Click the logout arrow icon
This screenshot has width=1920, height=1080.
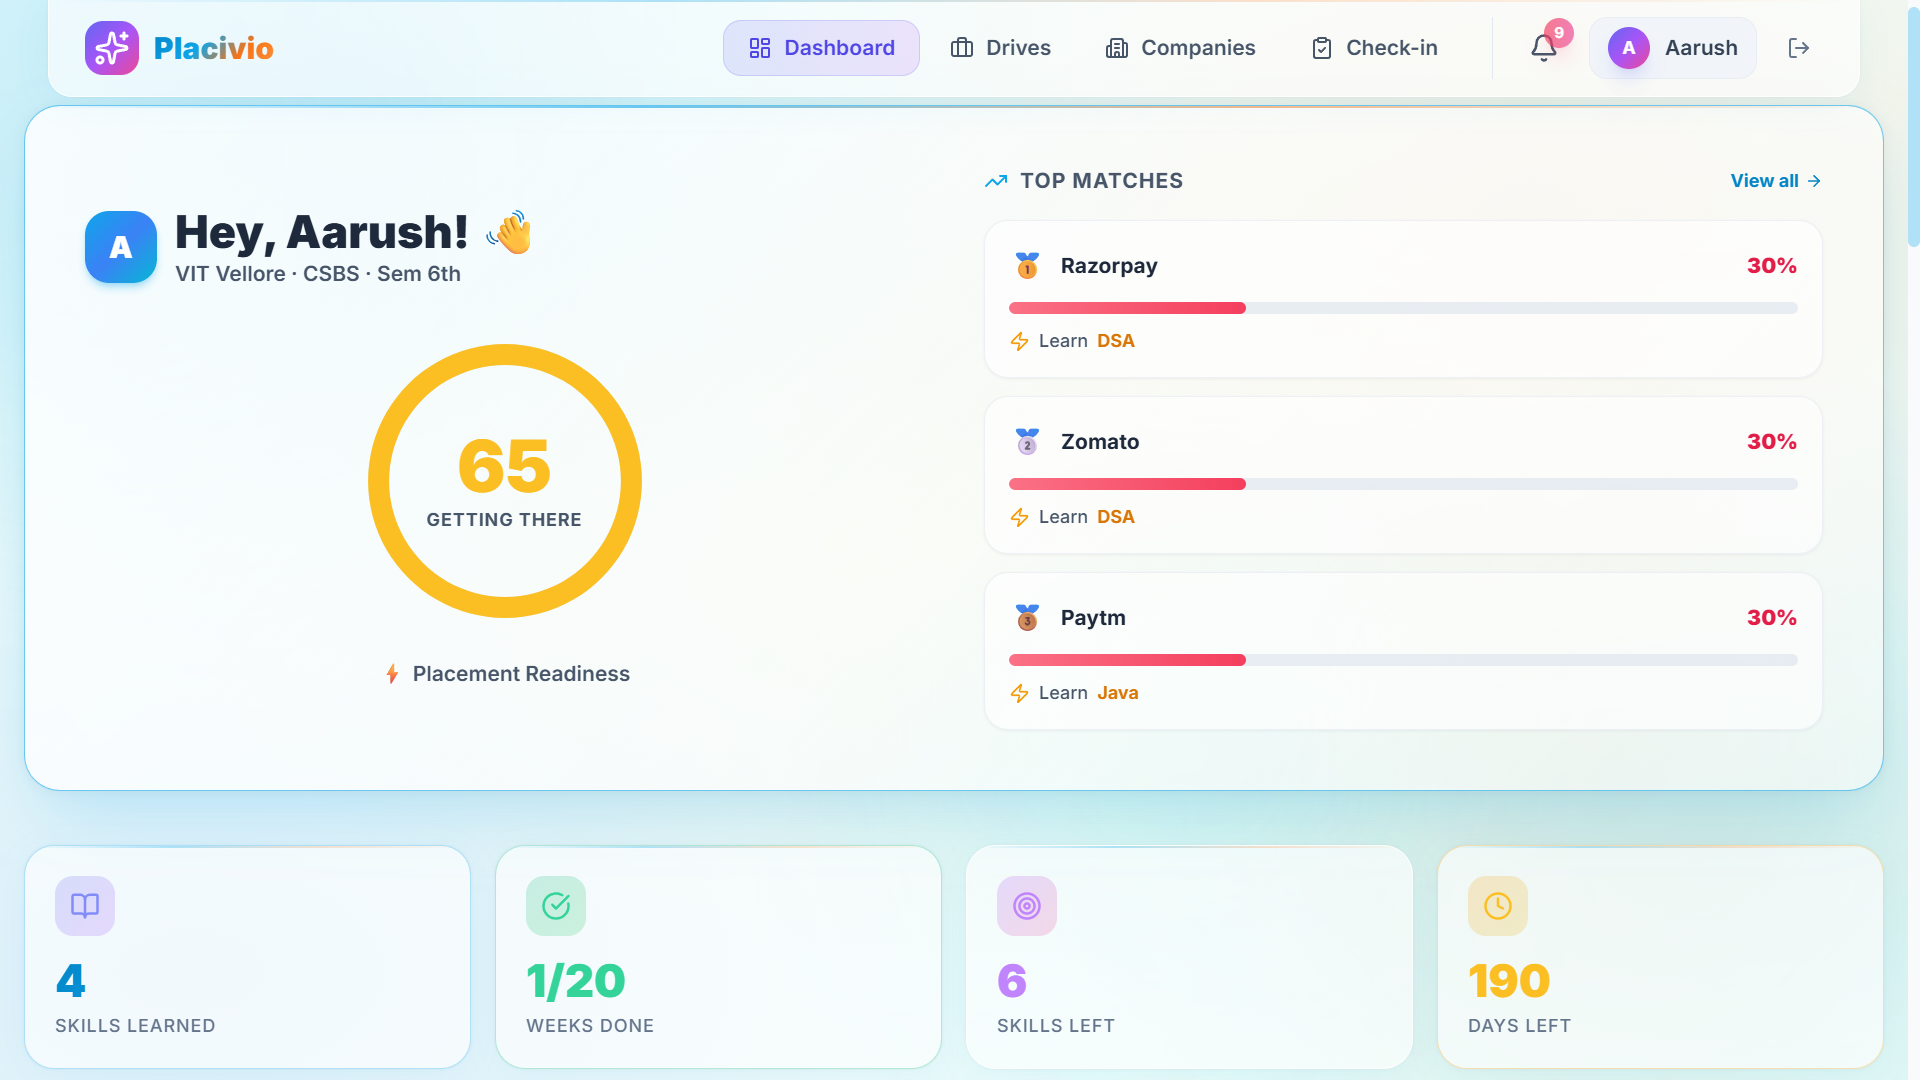pos(1799,48)
